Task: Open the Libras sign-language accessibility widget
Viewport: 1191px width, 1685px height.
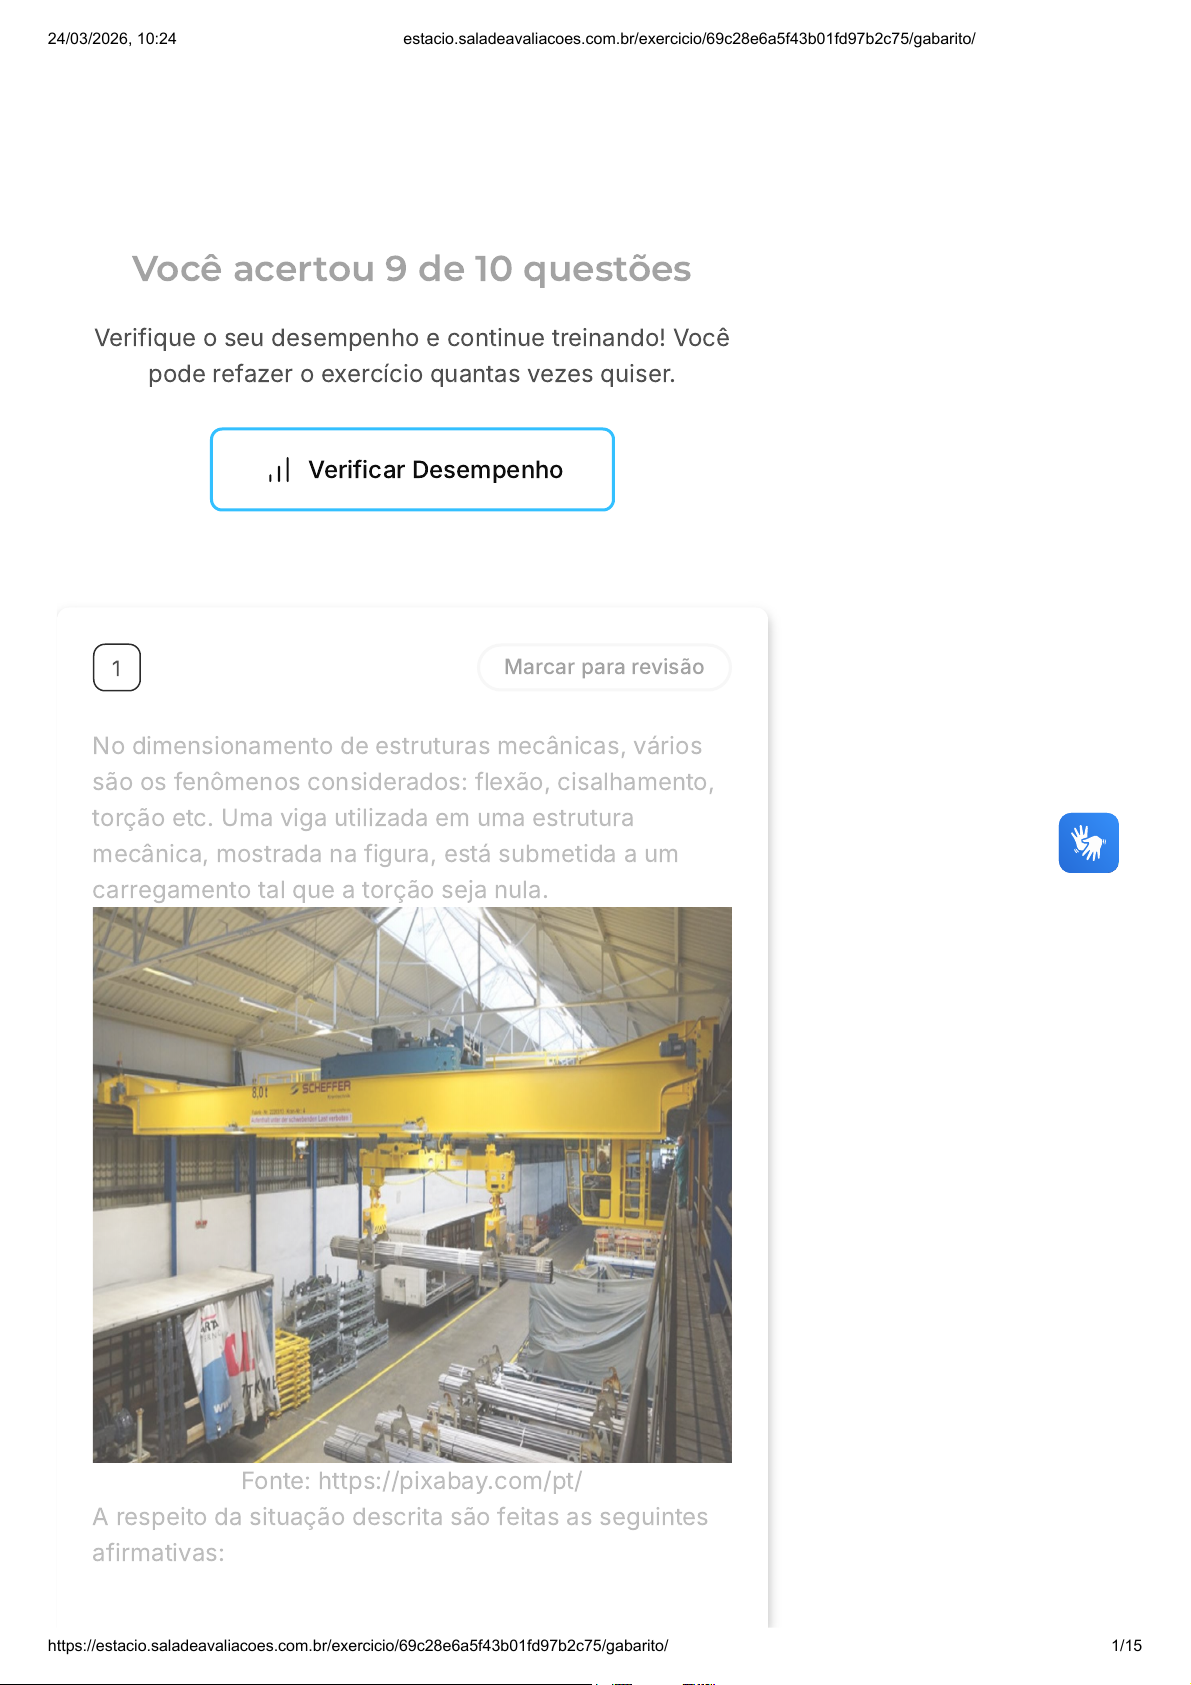Action: tap(1089, 843)
